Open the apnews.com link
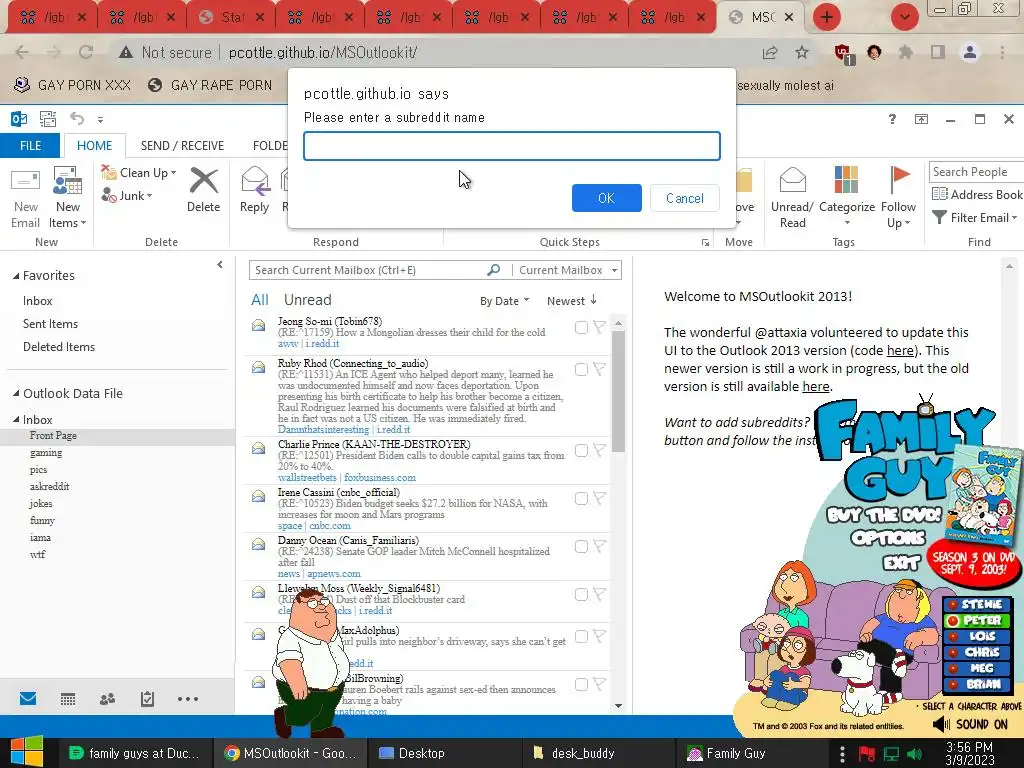Screen dimensions: 1024x768 [x=334, y=573]
